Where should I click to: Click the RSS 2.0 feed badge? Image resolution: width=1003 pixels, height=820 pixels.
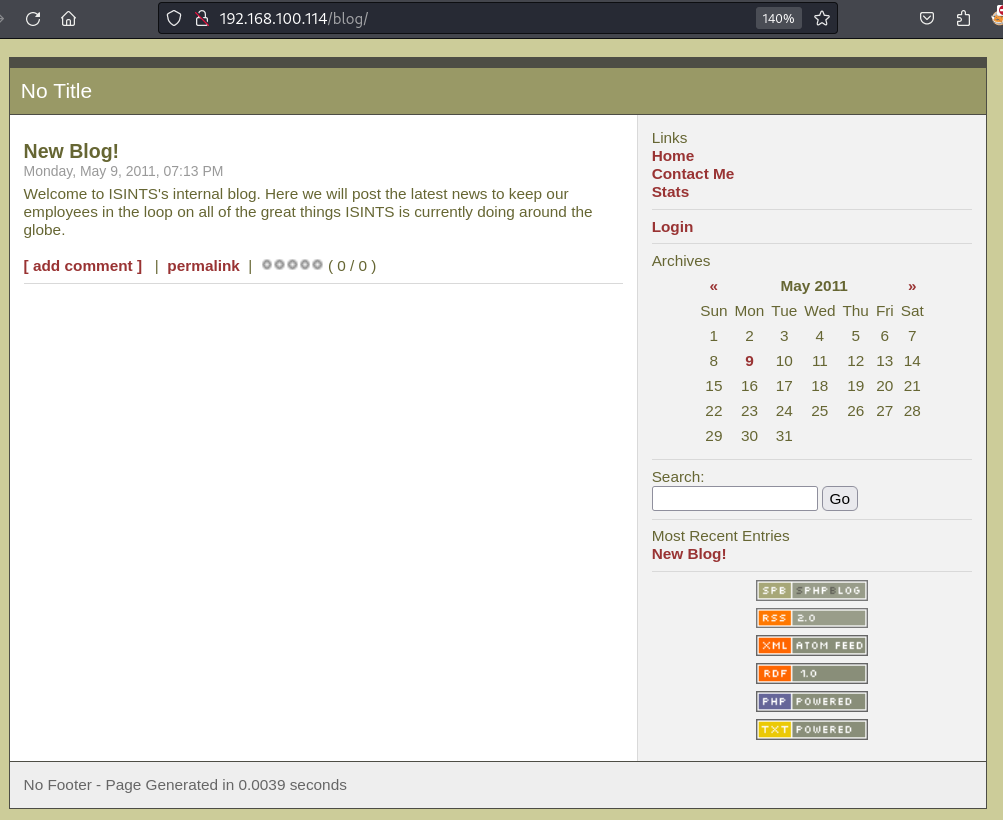(811, 618)
